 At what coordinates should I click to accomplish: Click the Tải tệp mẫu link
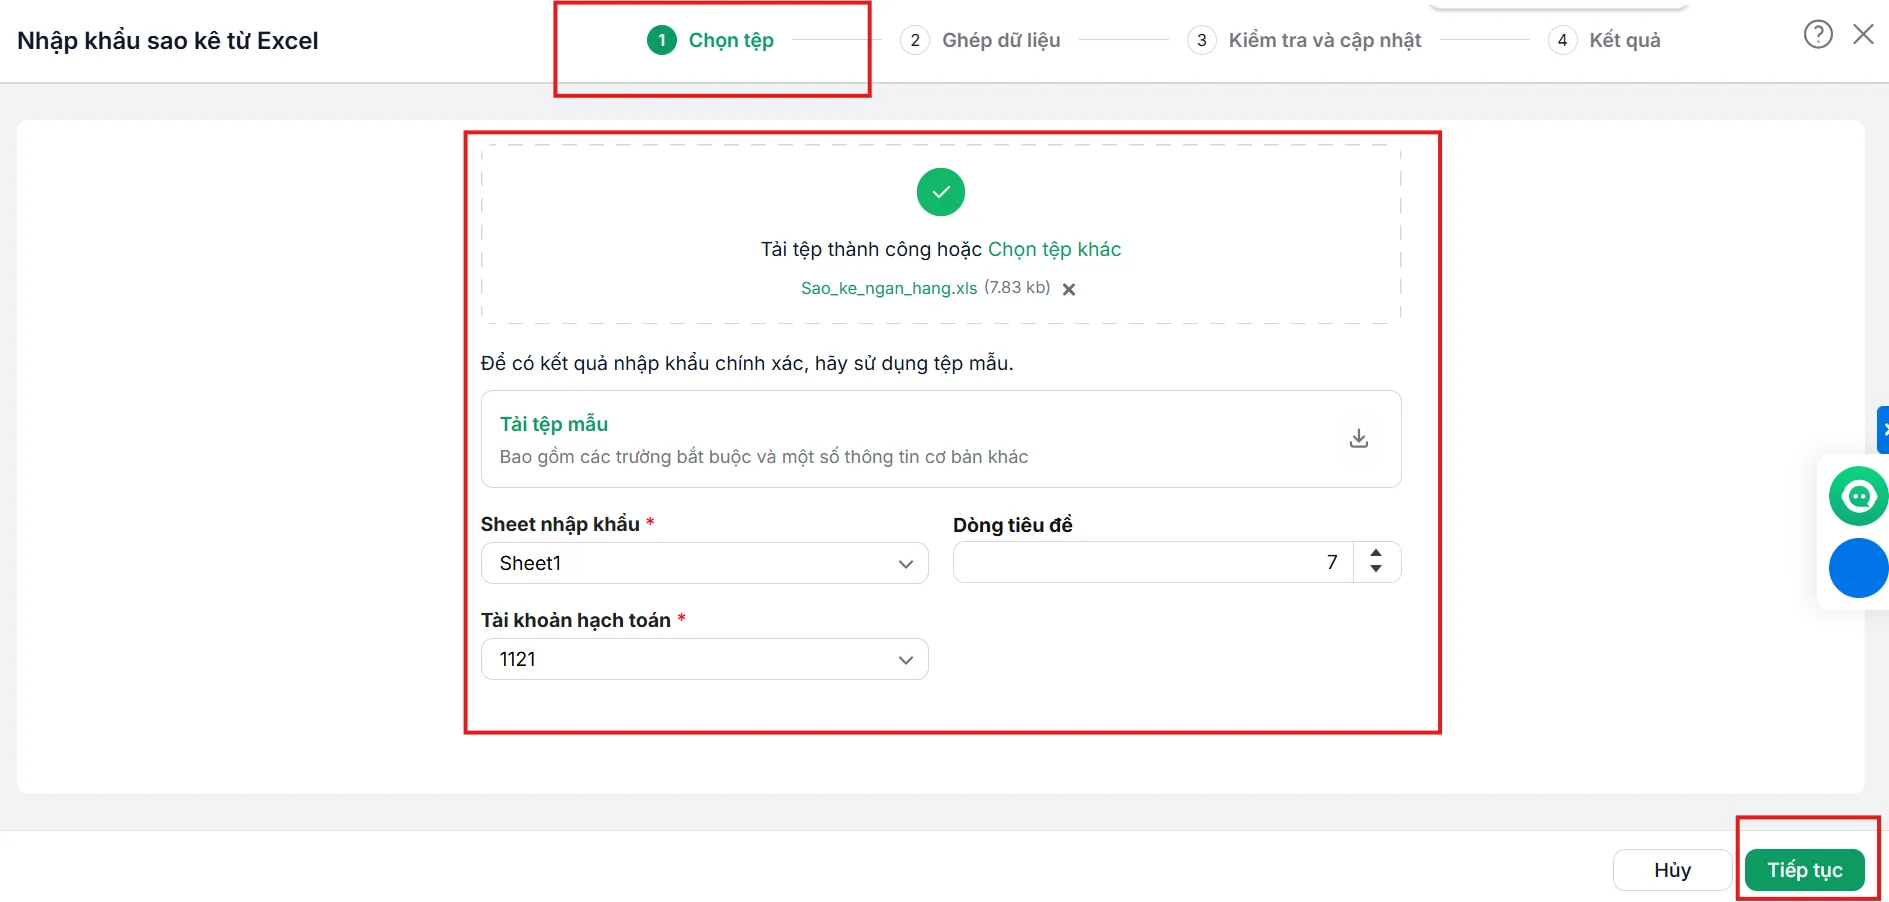point(554,424)
